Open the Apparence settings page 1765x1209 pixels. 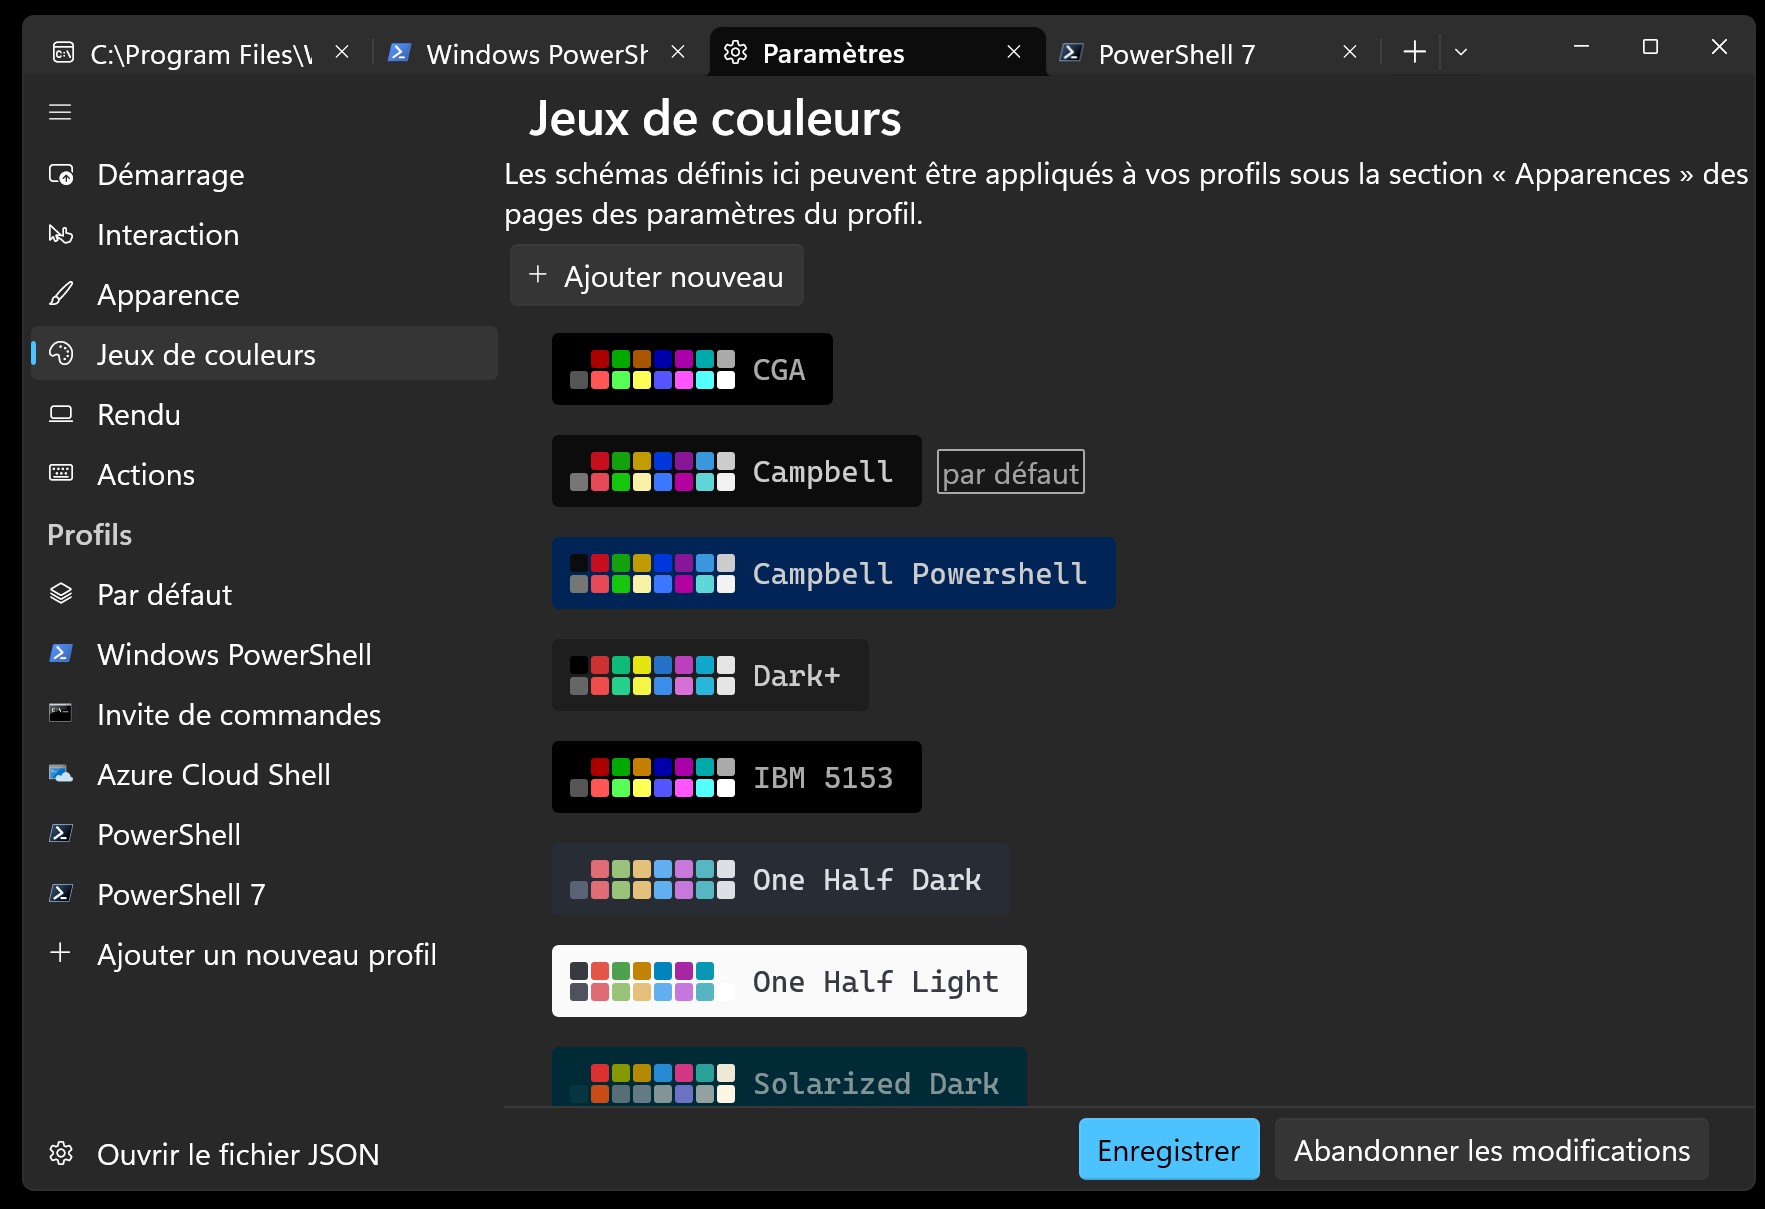pyautogui.click(x=264, y=295)
